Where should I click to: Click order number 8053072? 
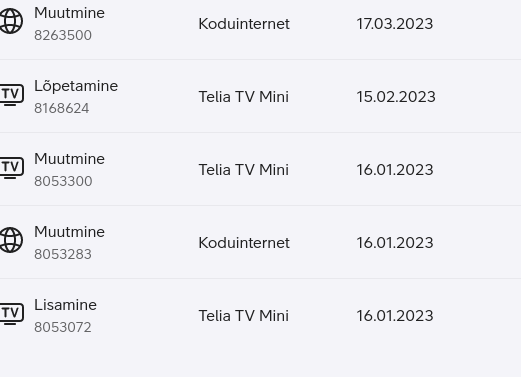(63, 327)
